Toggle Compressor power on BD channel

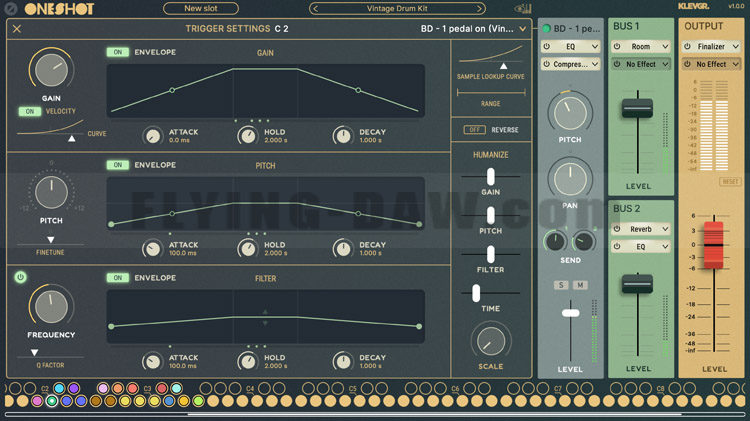coord(547,64)
